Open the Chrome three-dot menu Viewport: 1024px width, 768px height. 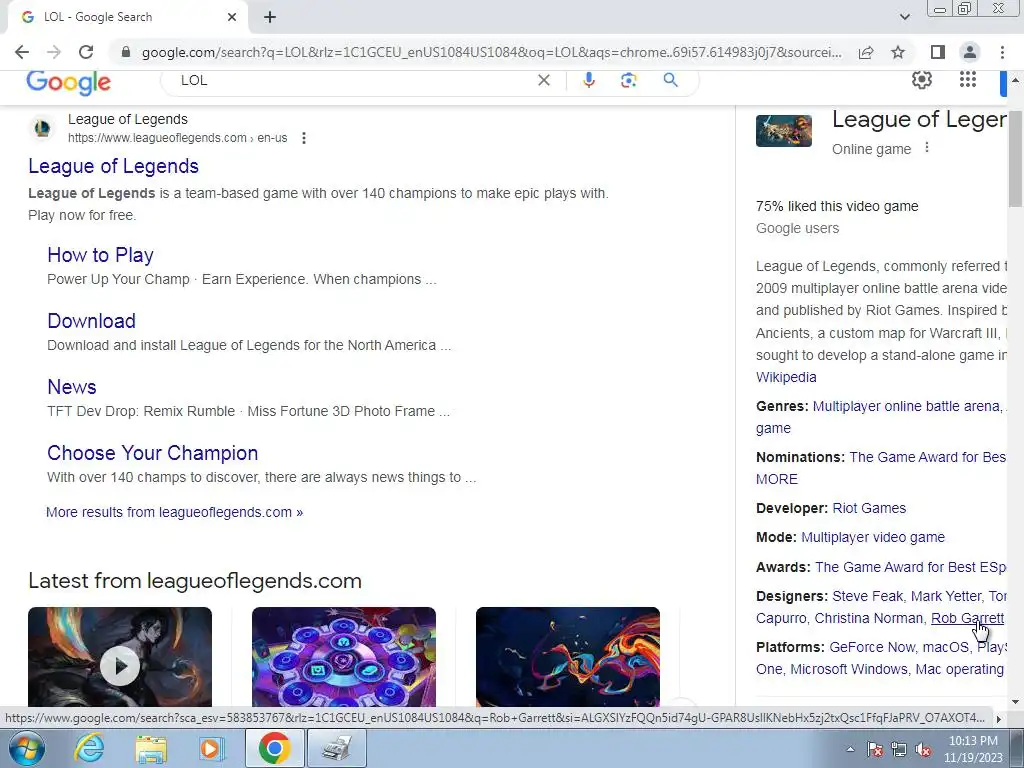click(x=1002, y=52)
